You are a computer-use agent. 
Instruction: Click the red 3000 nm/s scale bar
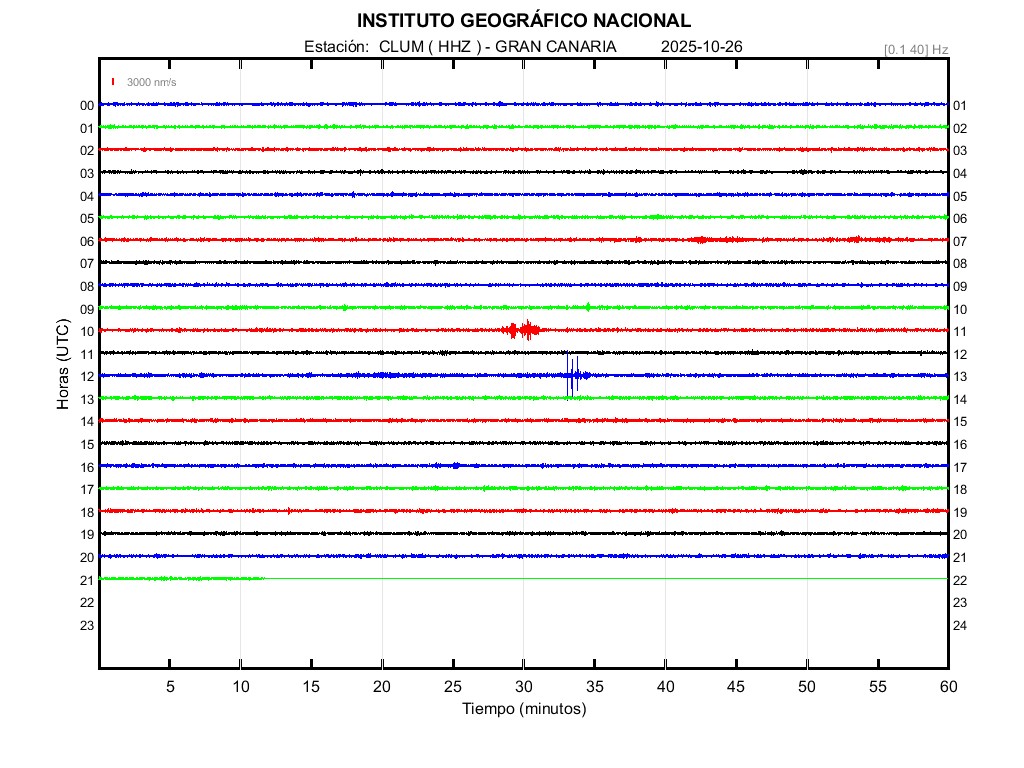pyautogui.click(x=114, y=82)
